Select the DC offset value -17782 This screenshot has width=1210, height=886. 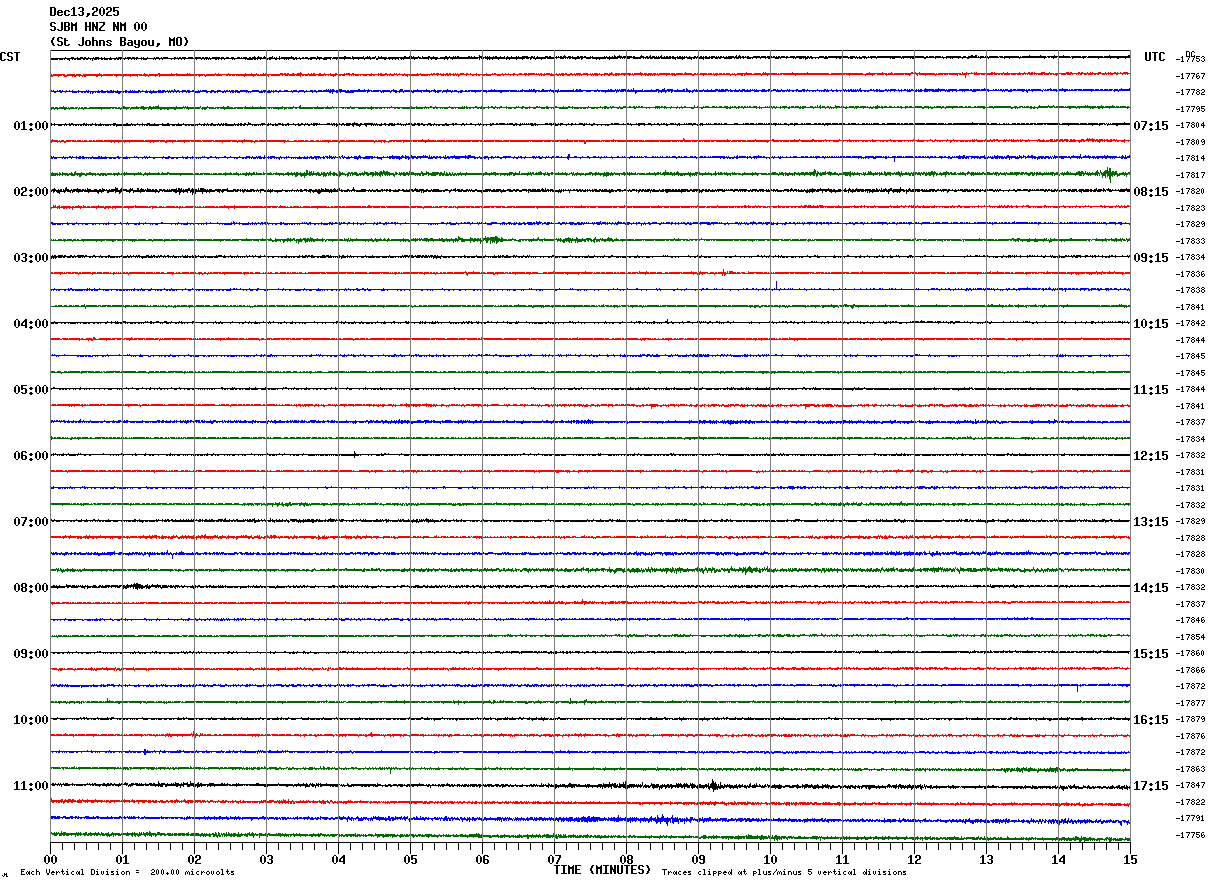1190,92
